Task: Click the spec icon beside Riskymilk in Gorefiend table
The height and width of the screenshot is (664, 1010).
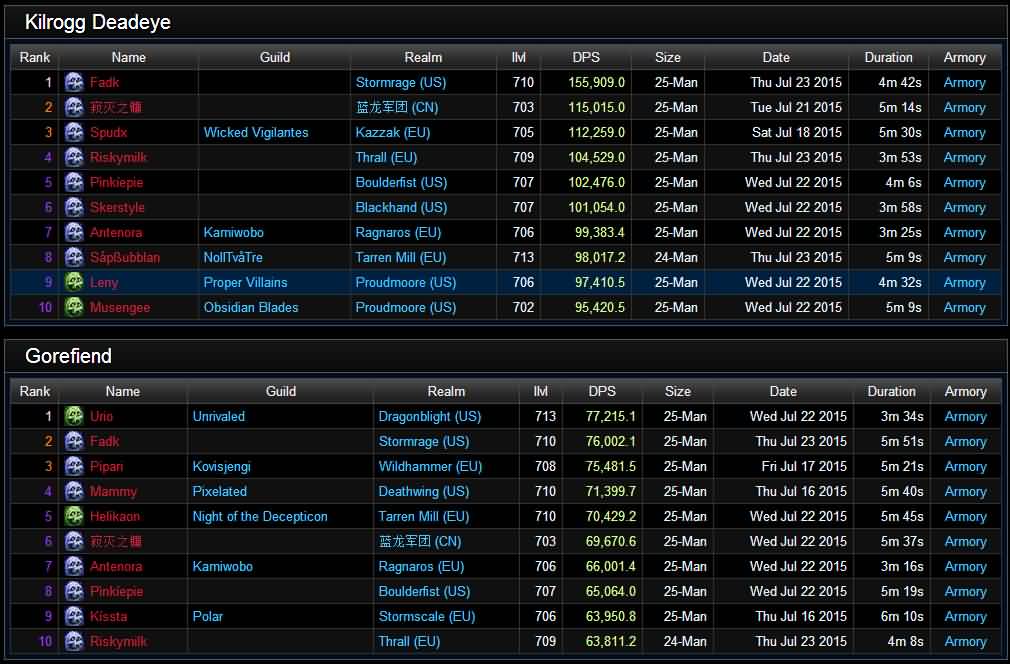Action: pyautogui.click(x=74, y=641)
